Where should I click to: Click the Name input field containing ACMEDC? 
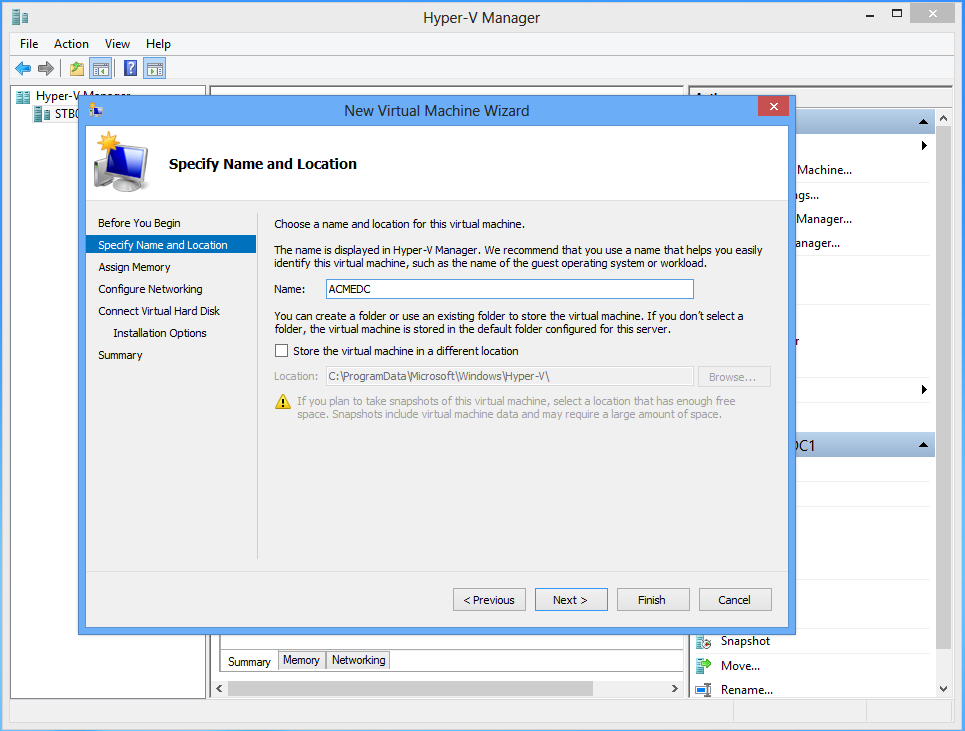(x=510, y=289)
